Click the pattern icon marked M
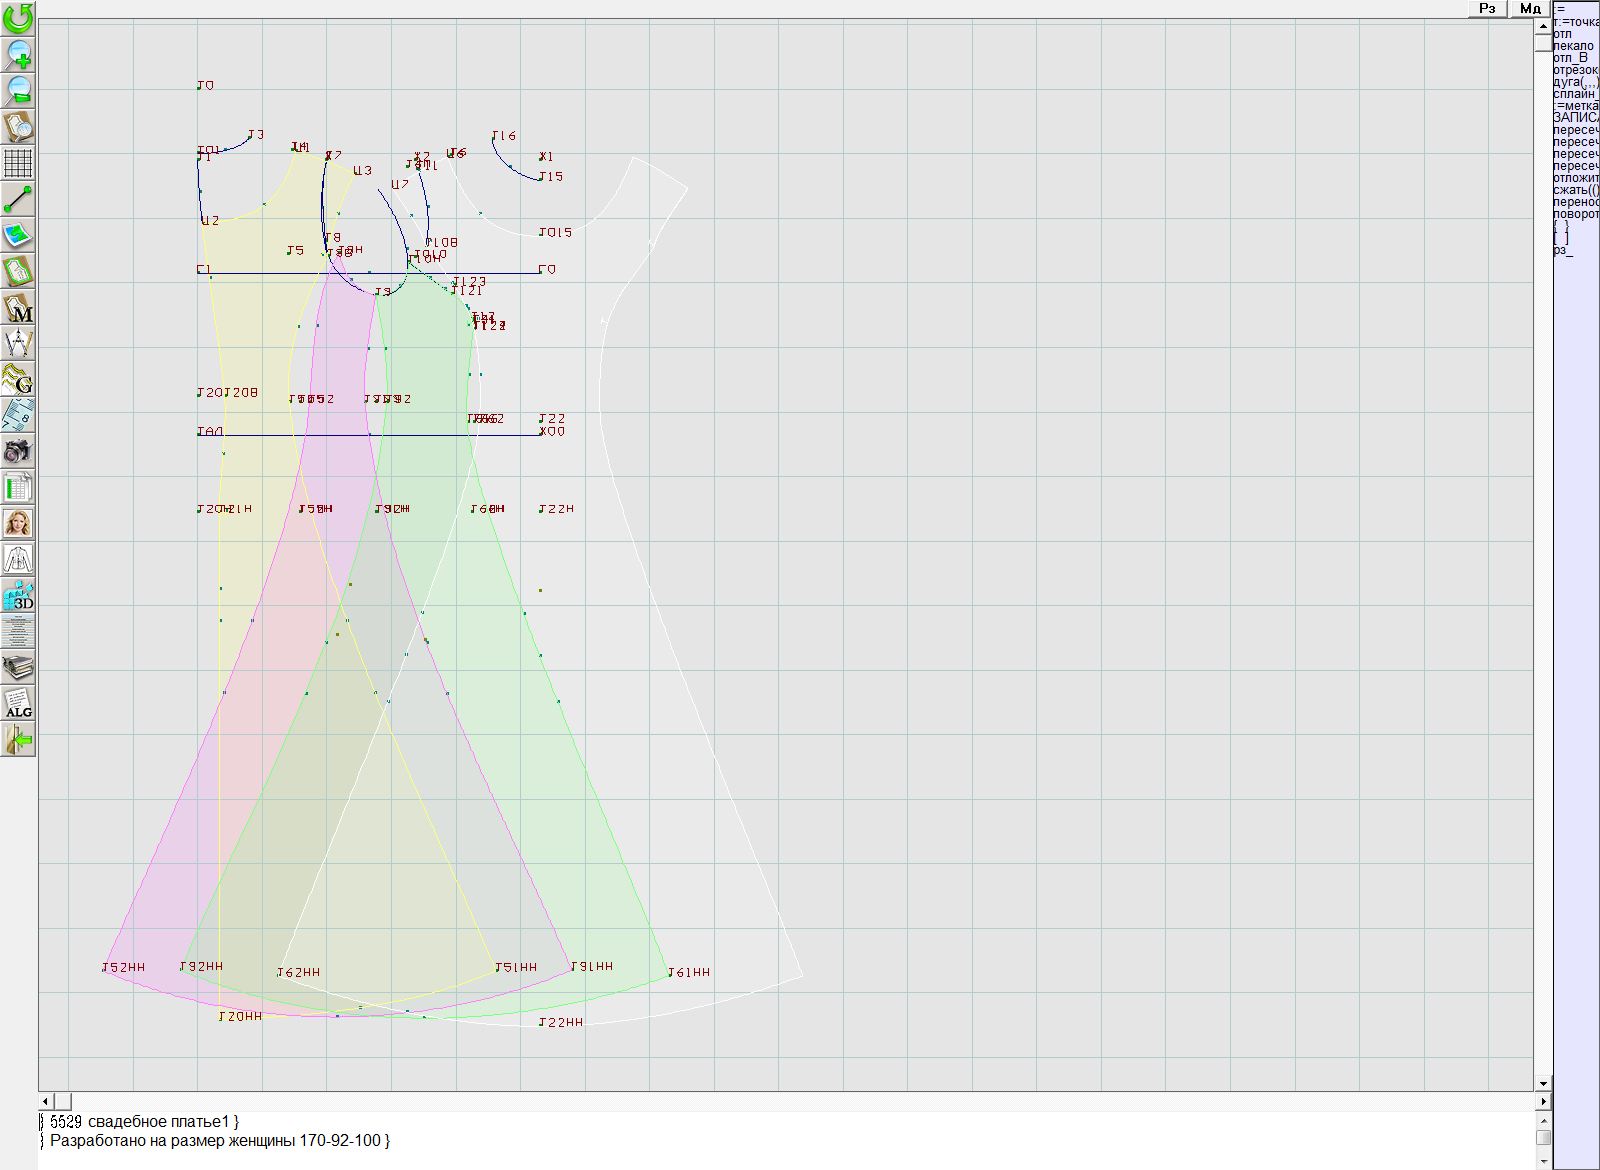The height and width of the screenshot is (1170, 1600). pos(18,307)
